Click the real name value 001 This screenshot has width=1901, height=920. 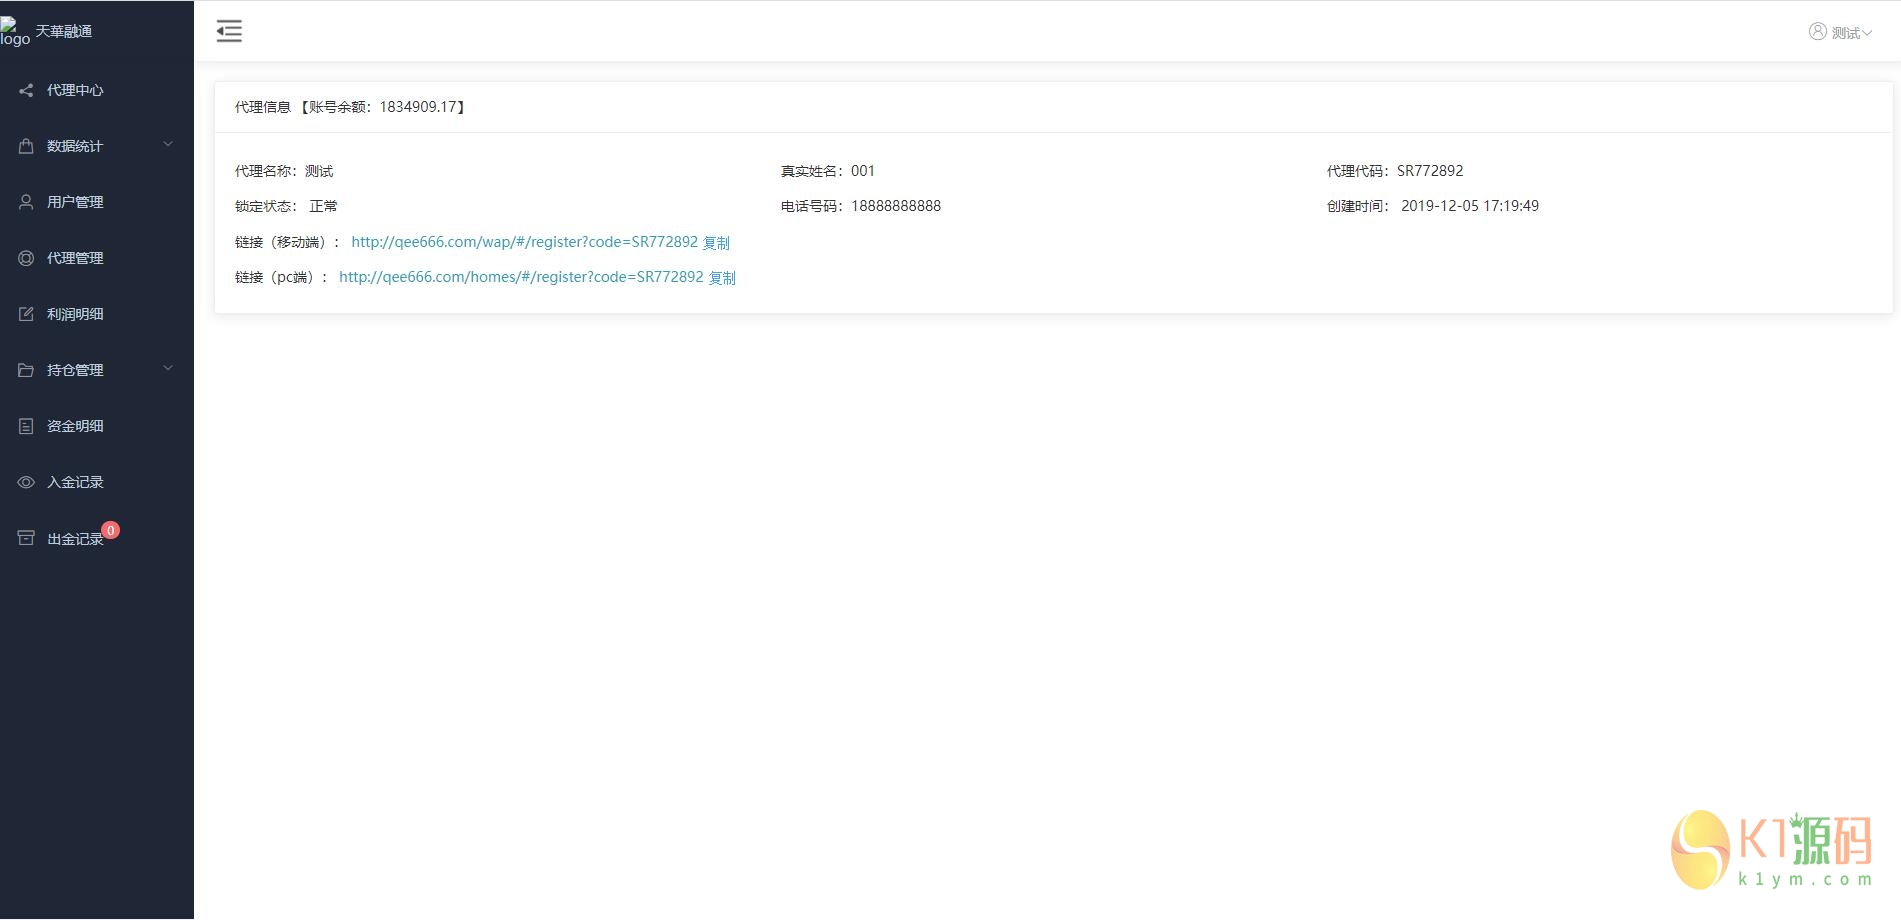pyautogui.click(x=863, y=171)
